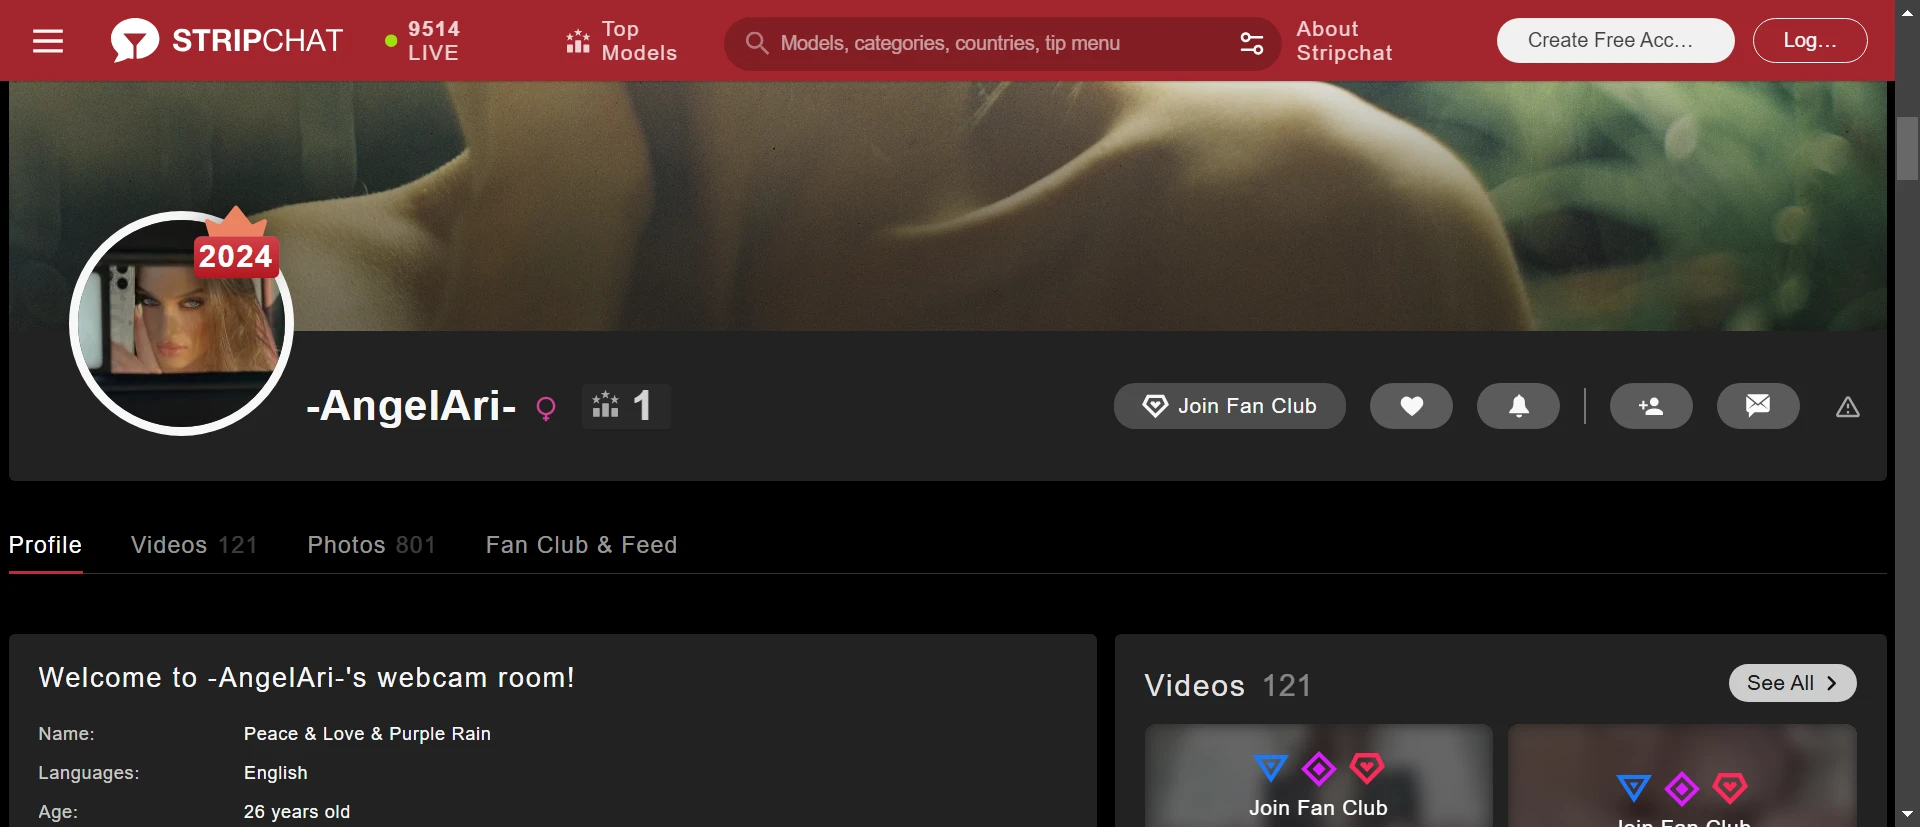1920x827 pixels.
Task: Enable notifications with the bell icon
Action: (x=1518, y=406)
